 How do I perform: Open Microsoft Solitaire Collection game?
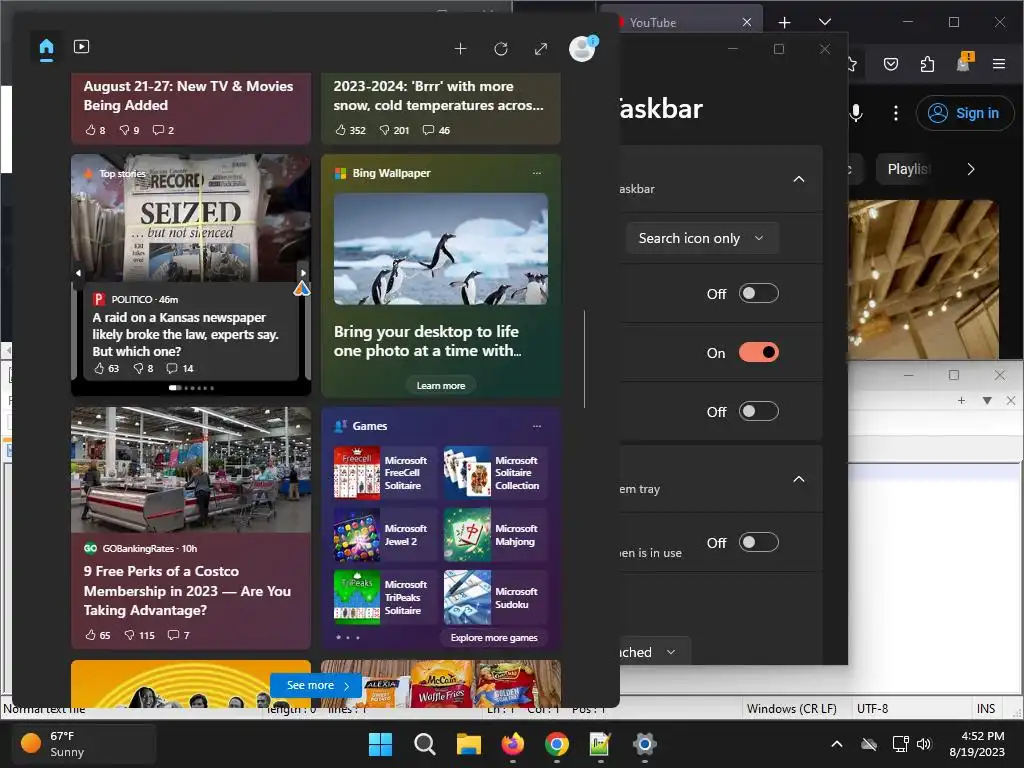click(495, 473)
